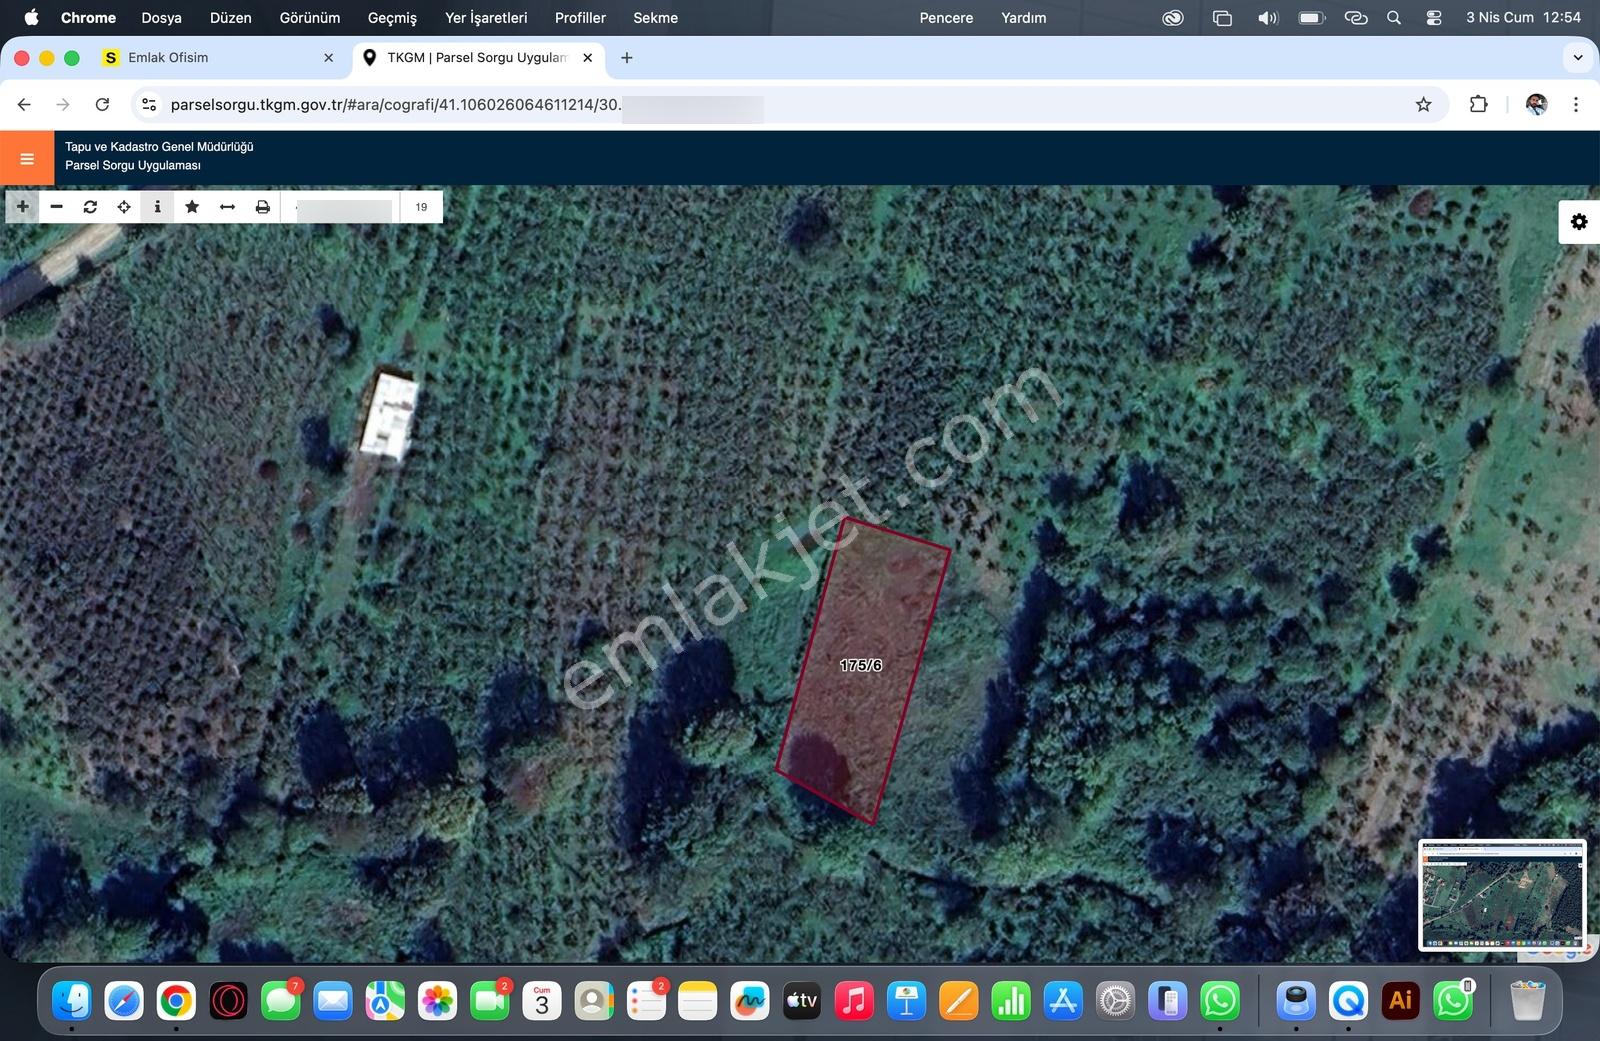Click parcel label 175/6
Viewport: 1600px width, 1041px height.
(x=861, y=665)
